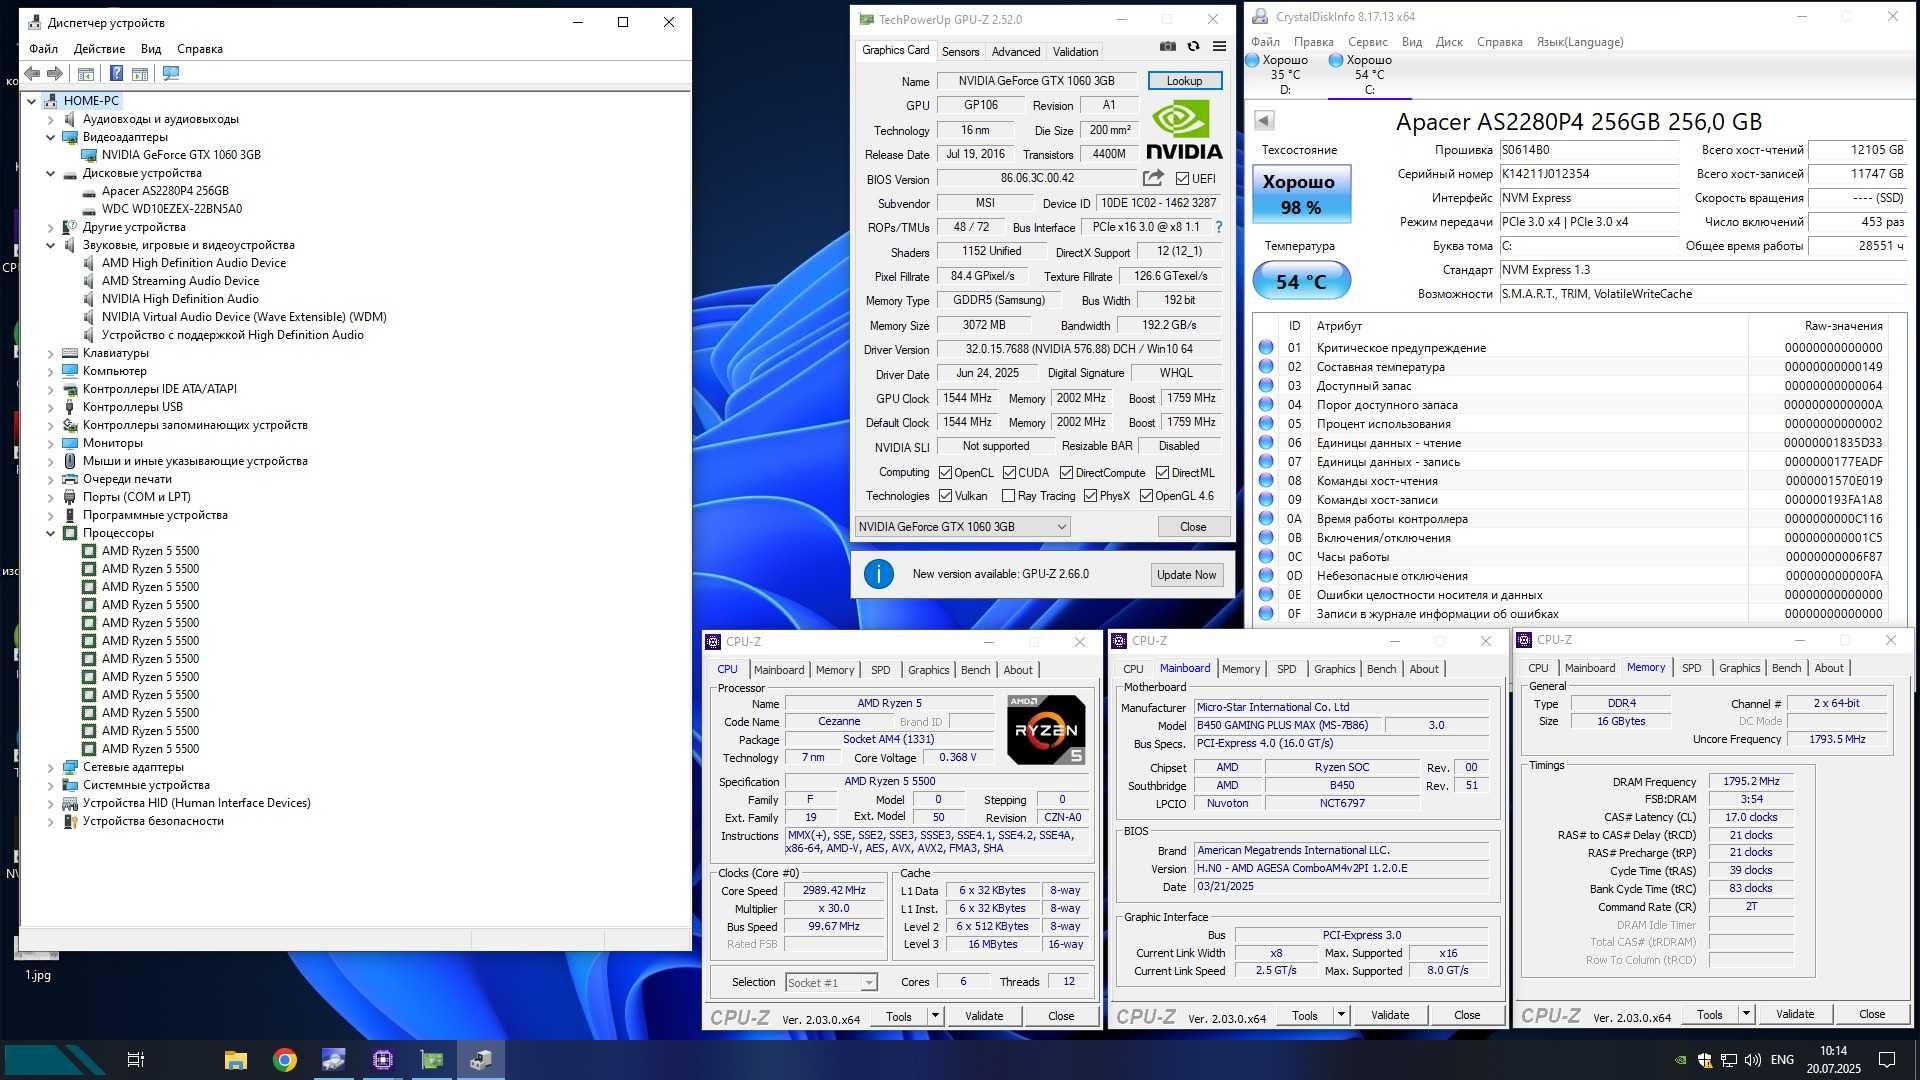Screen dimensions: 1920x1080
Task: Click the Back arrow in Device Manager toolbar
Action: tap(32, 74)
